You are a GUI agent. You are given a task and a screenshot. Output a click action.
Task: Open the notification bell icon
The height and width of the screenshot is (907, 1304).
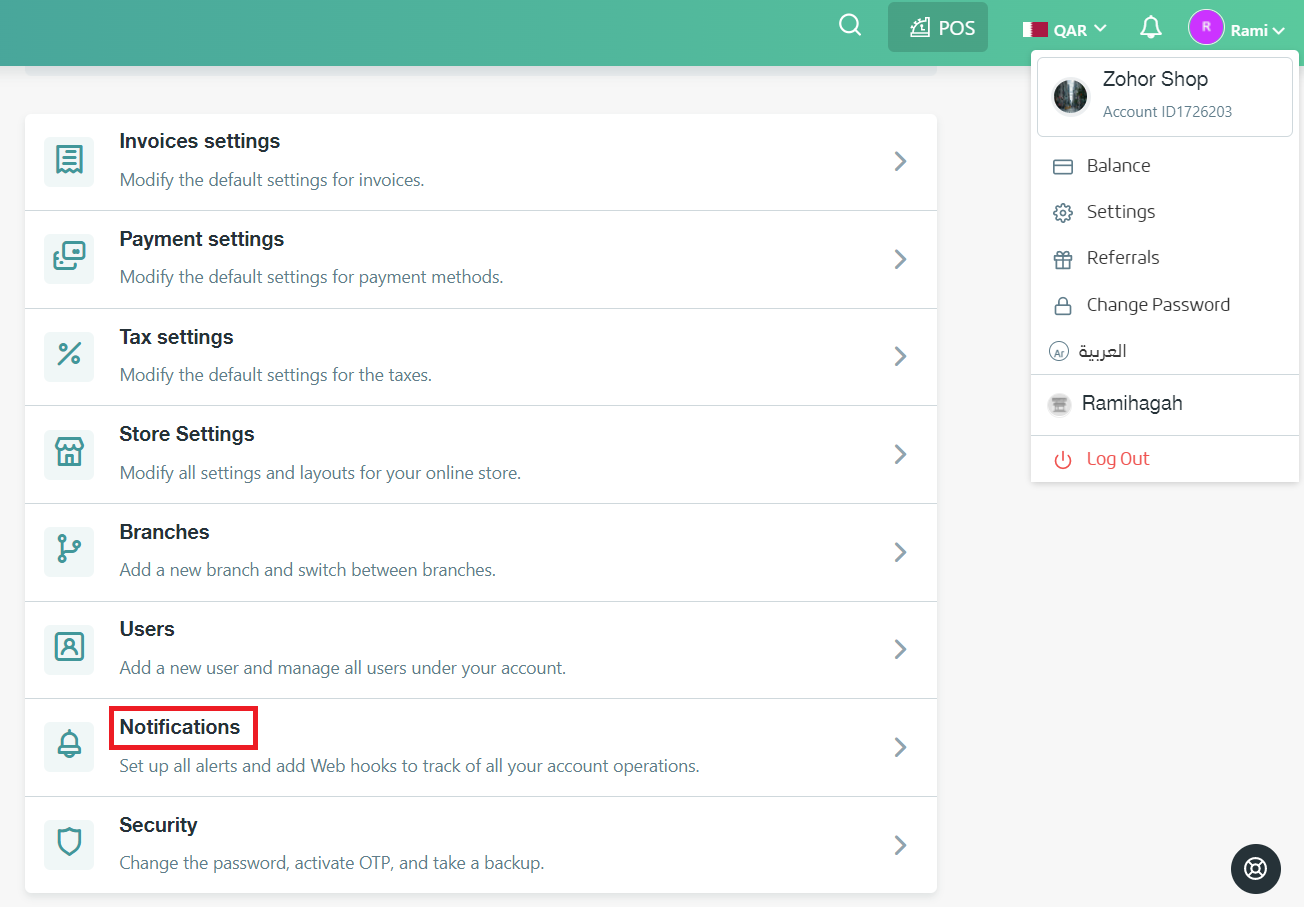point(1149,27)
